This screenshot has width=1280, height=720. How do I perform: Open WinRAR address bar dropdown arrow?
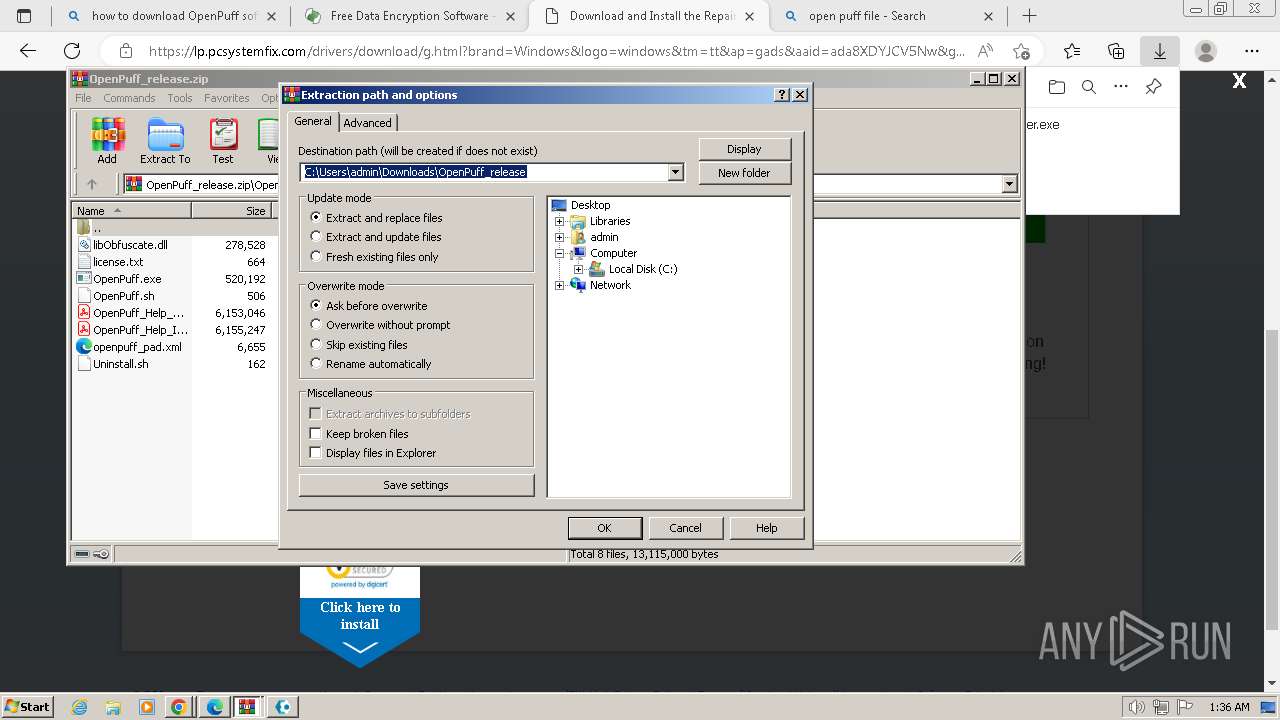pyautogui.click(x=1009, y=184)
